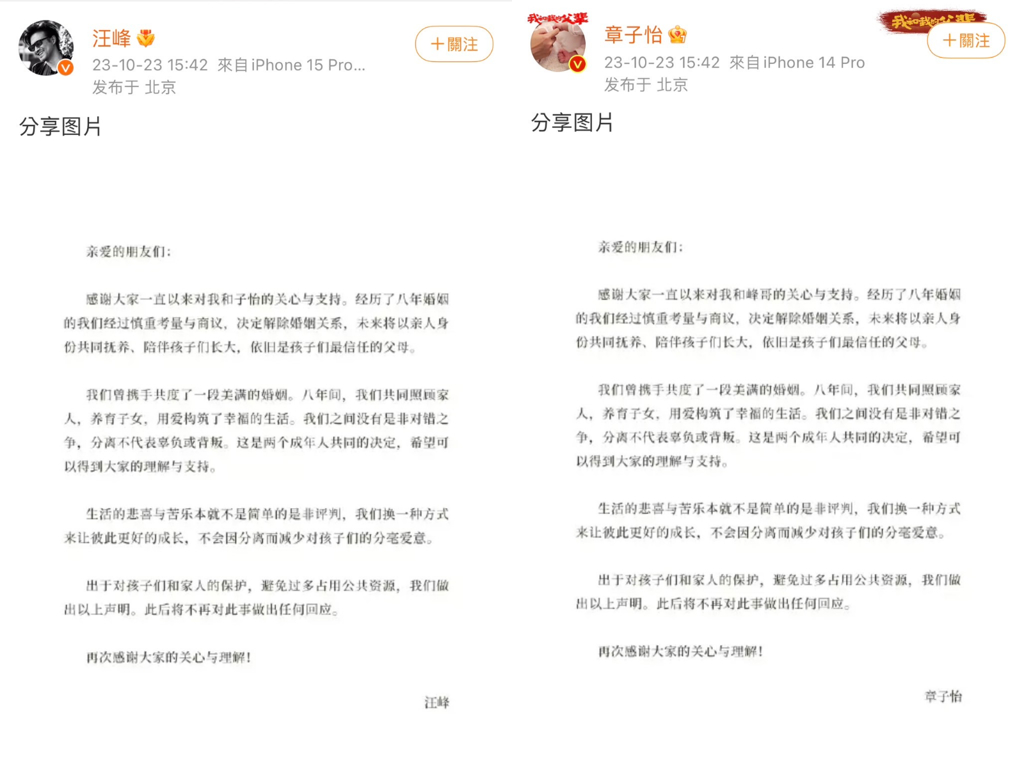Click the 來自 iPhone 15 Pro source text
Viewport: 1024px width, 768px height.
[x=291, y=65]
